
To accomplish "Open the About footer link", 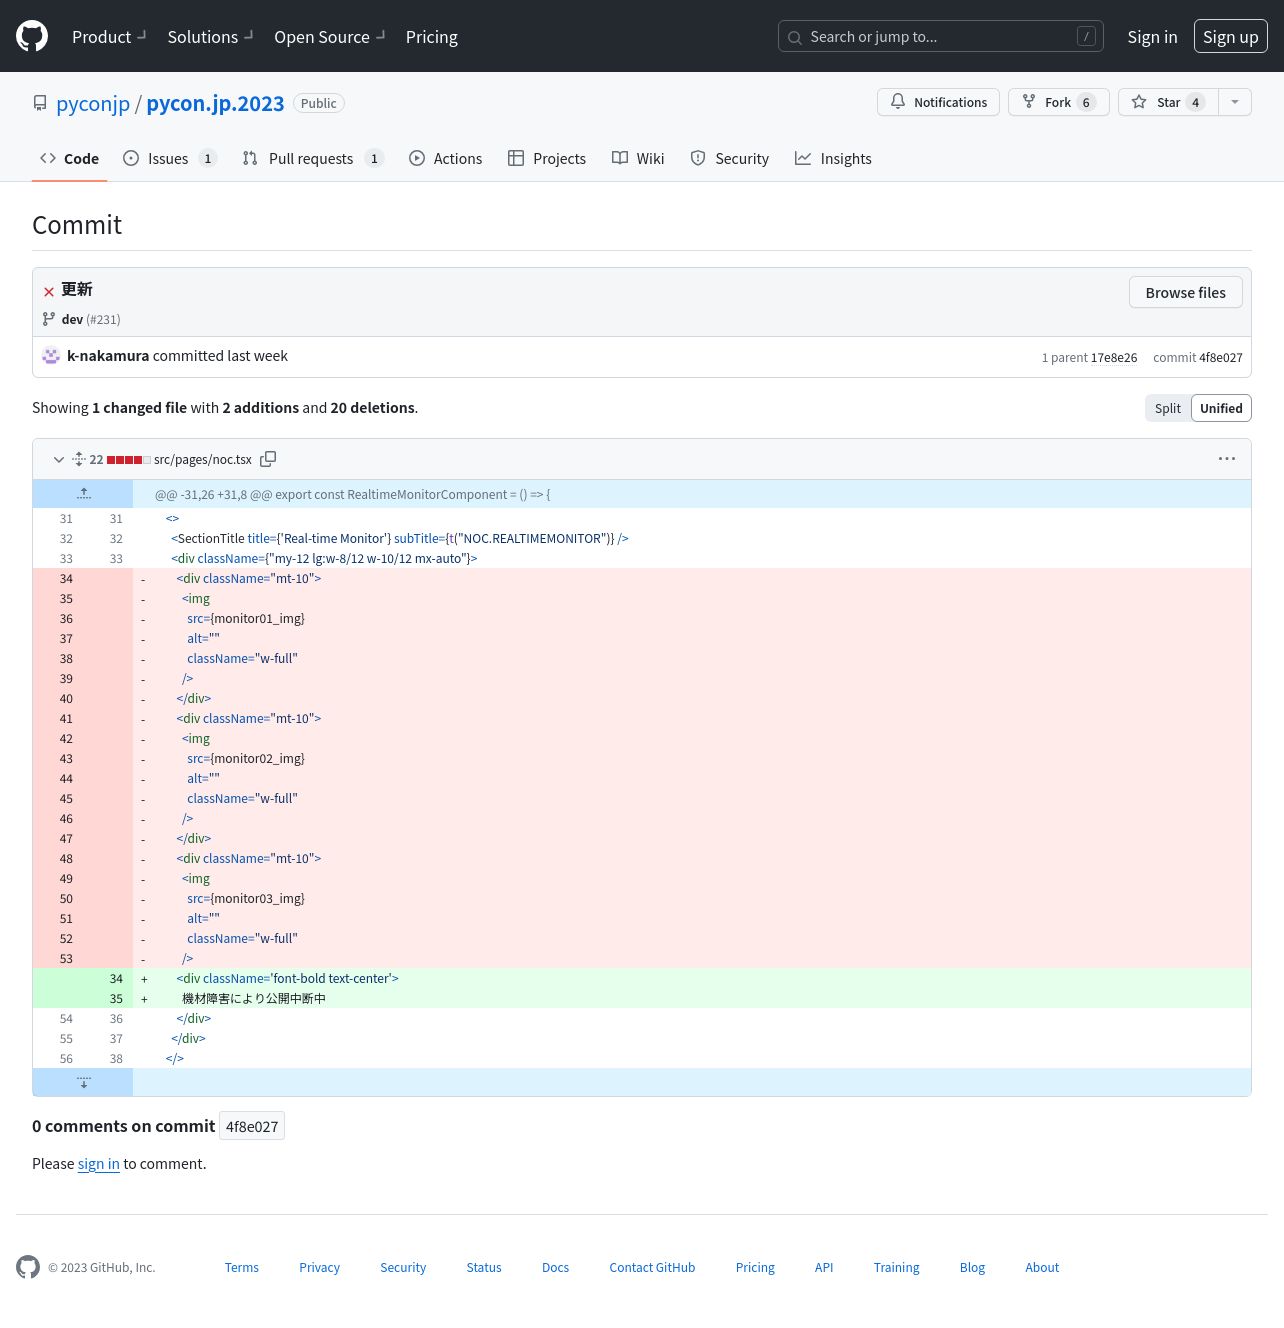I will (1042, 1267).
